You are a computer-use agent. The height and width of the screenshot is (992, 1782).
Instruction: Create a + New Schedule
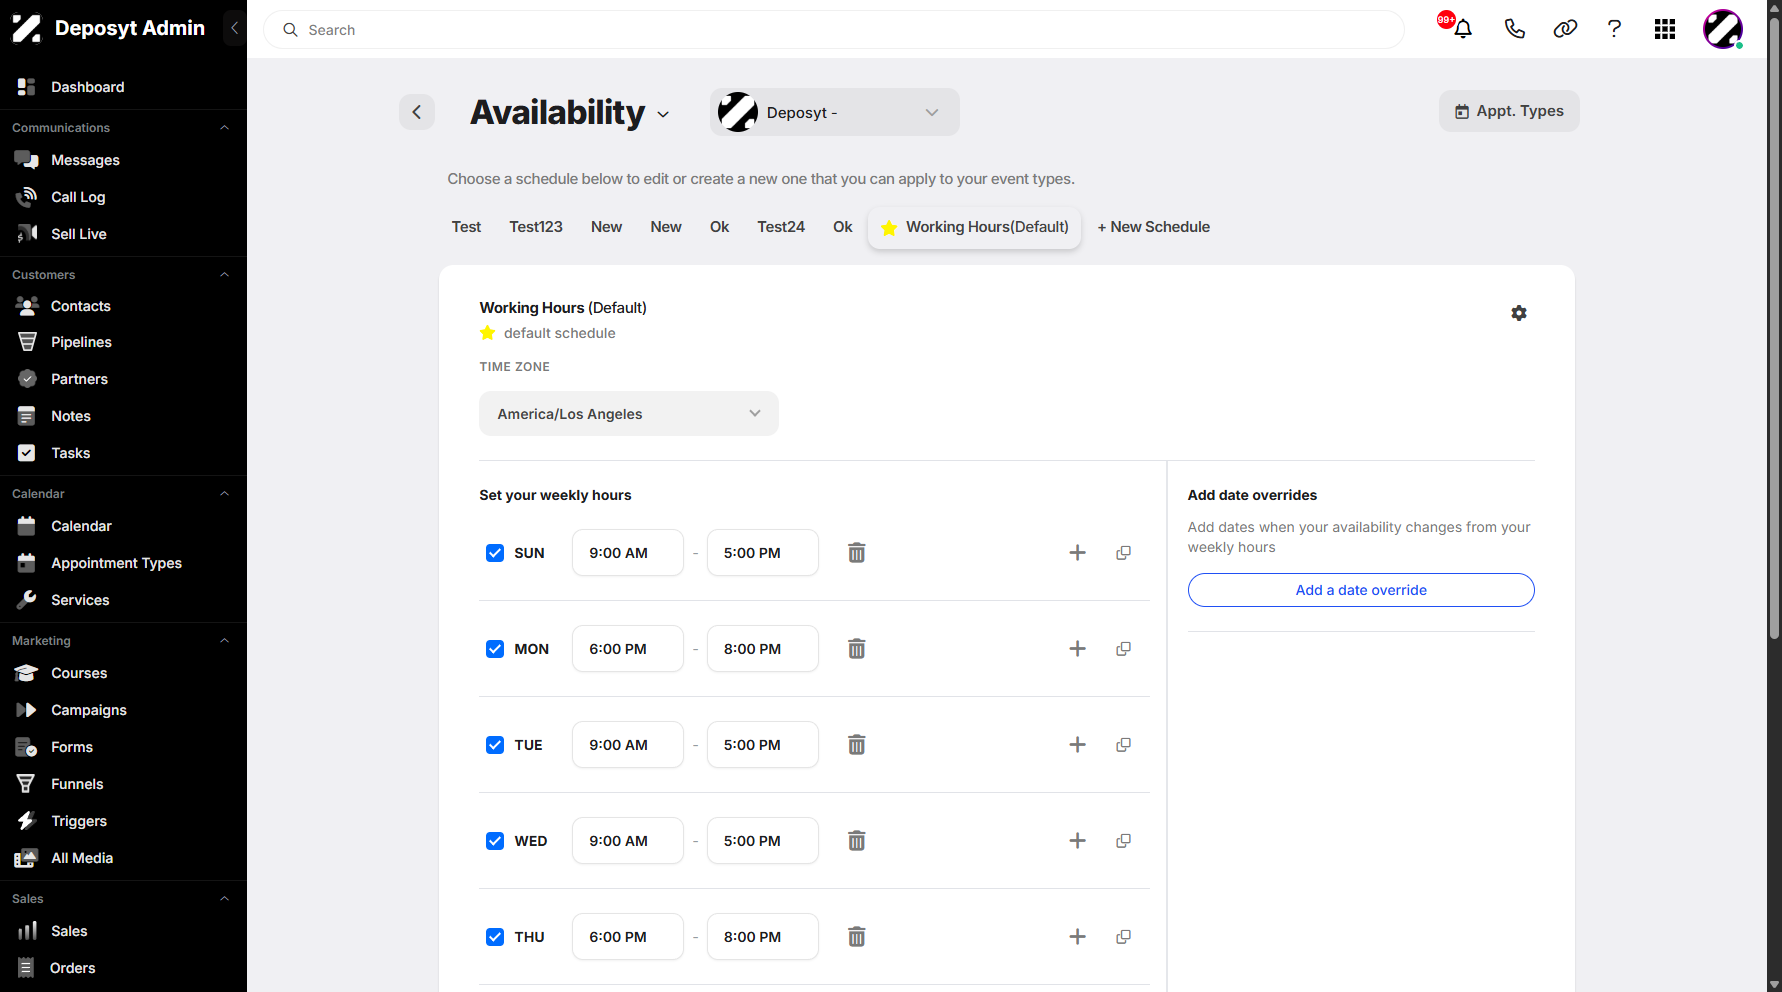pyautogui.click(x=1153, y=227)
